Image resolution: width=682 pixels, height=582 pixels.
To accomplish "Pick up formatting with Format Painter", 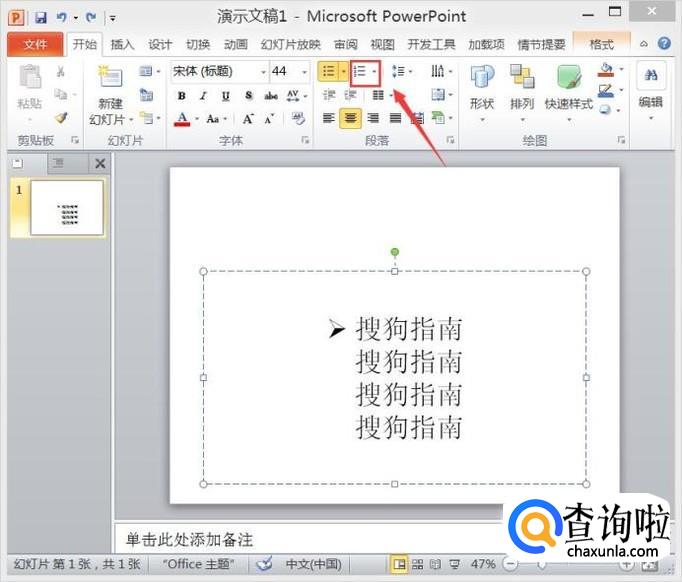I will 61,118.
